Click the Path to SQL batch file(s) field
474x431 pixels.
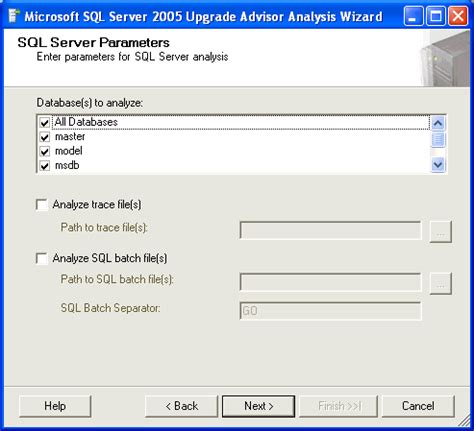point(330,282)
